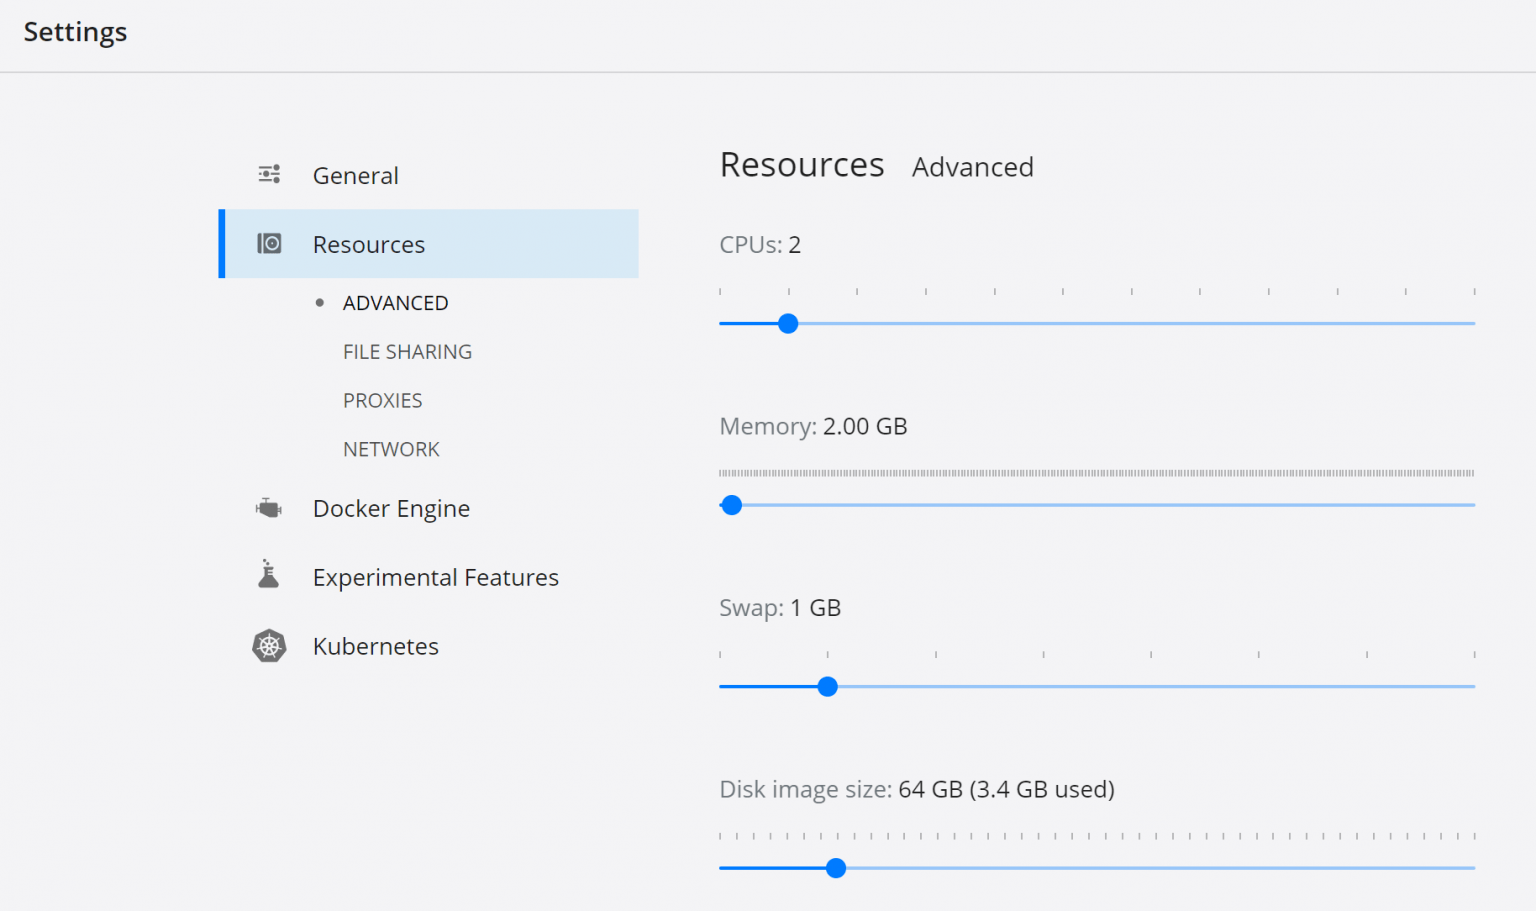Click the Swap slider handle

(827, 687)
